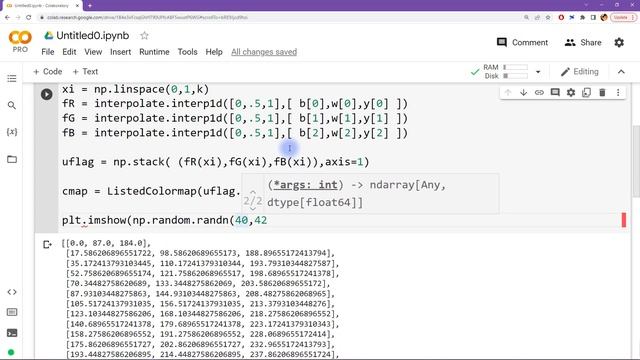The width and height of the screenshot is (640, 360).
Task: Open the Files folder panel
Action: coord(12,159)
